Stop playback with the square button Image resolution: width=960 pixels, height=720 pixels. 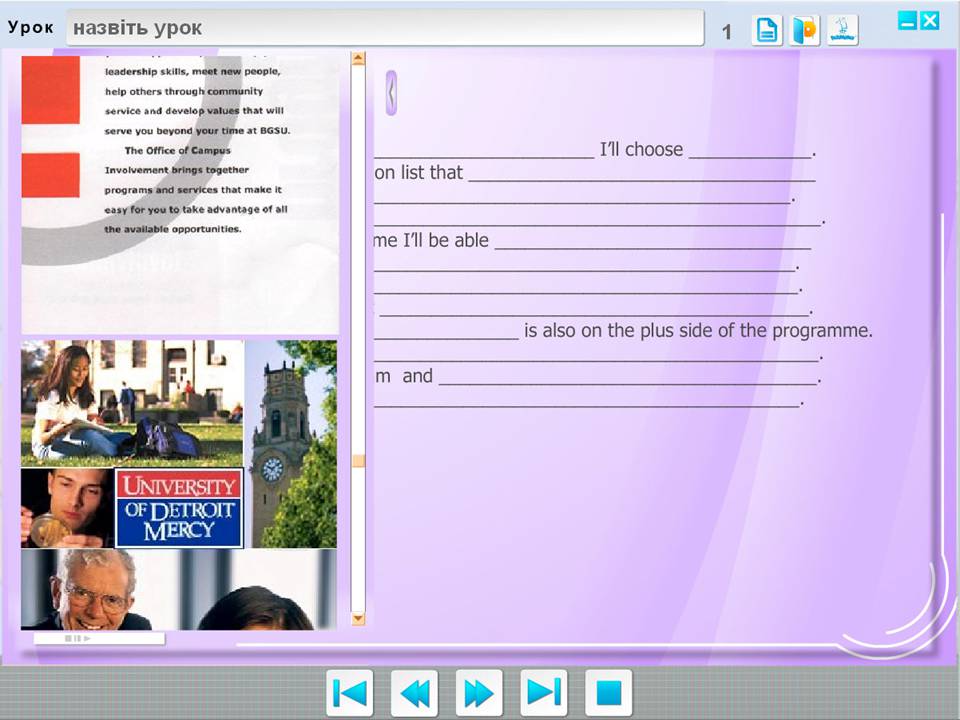pyautogui.click(x=609, y=693)
